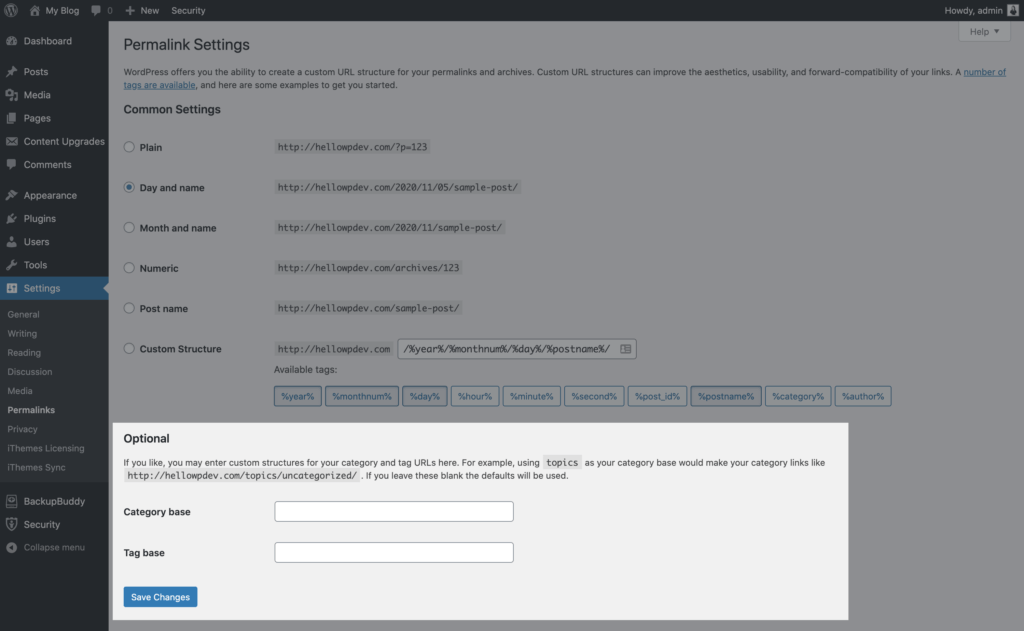Image resolution: width=1024 pixels, height=631 pixels.
Task: Click the Users person icon
Action: [x=12, y=242]
